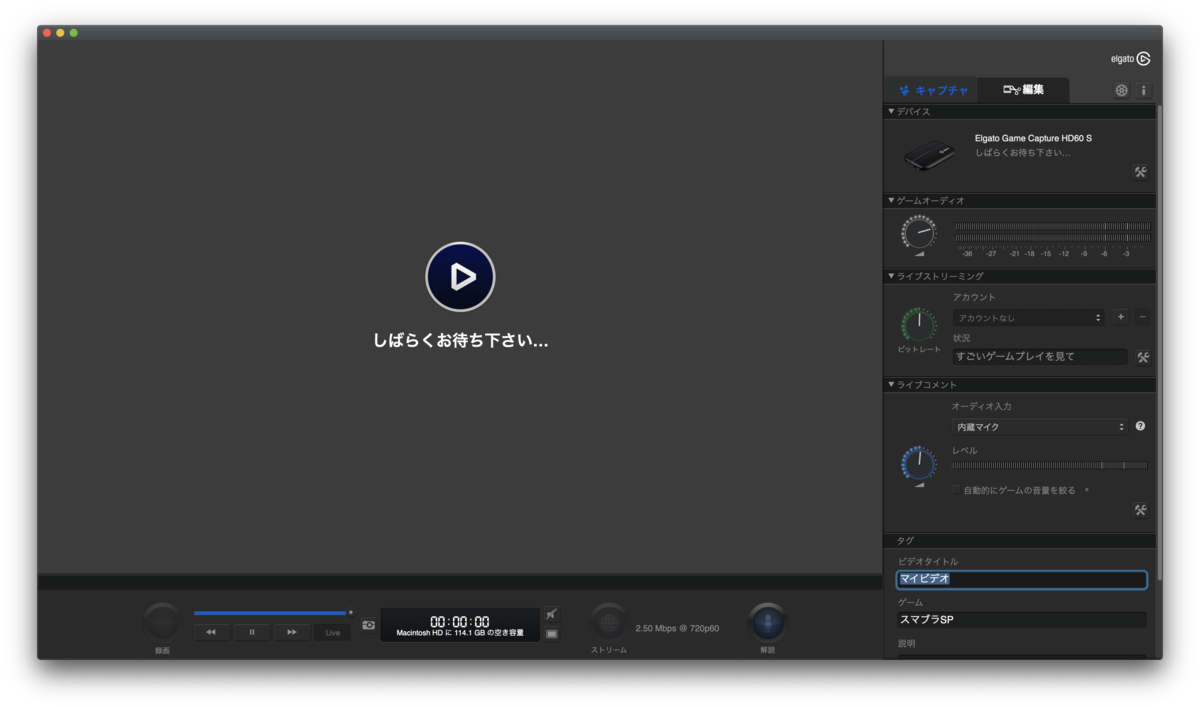Open the アカウントなし account dropdown
The height and width of the screenshot is (709, 1200).
pyautogui.click(x=1028, y=317)
